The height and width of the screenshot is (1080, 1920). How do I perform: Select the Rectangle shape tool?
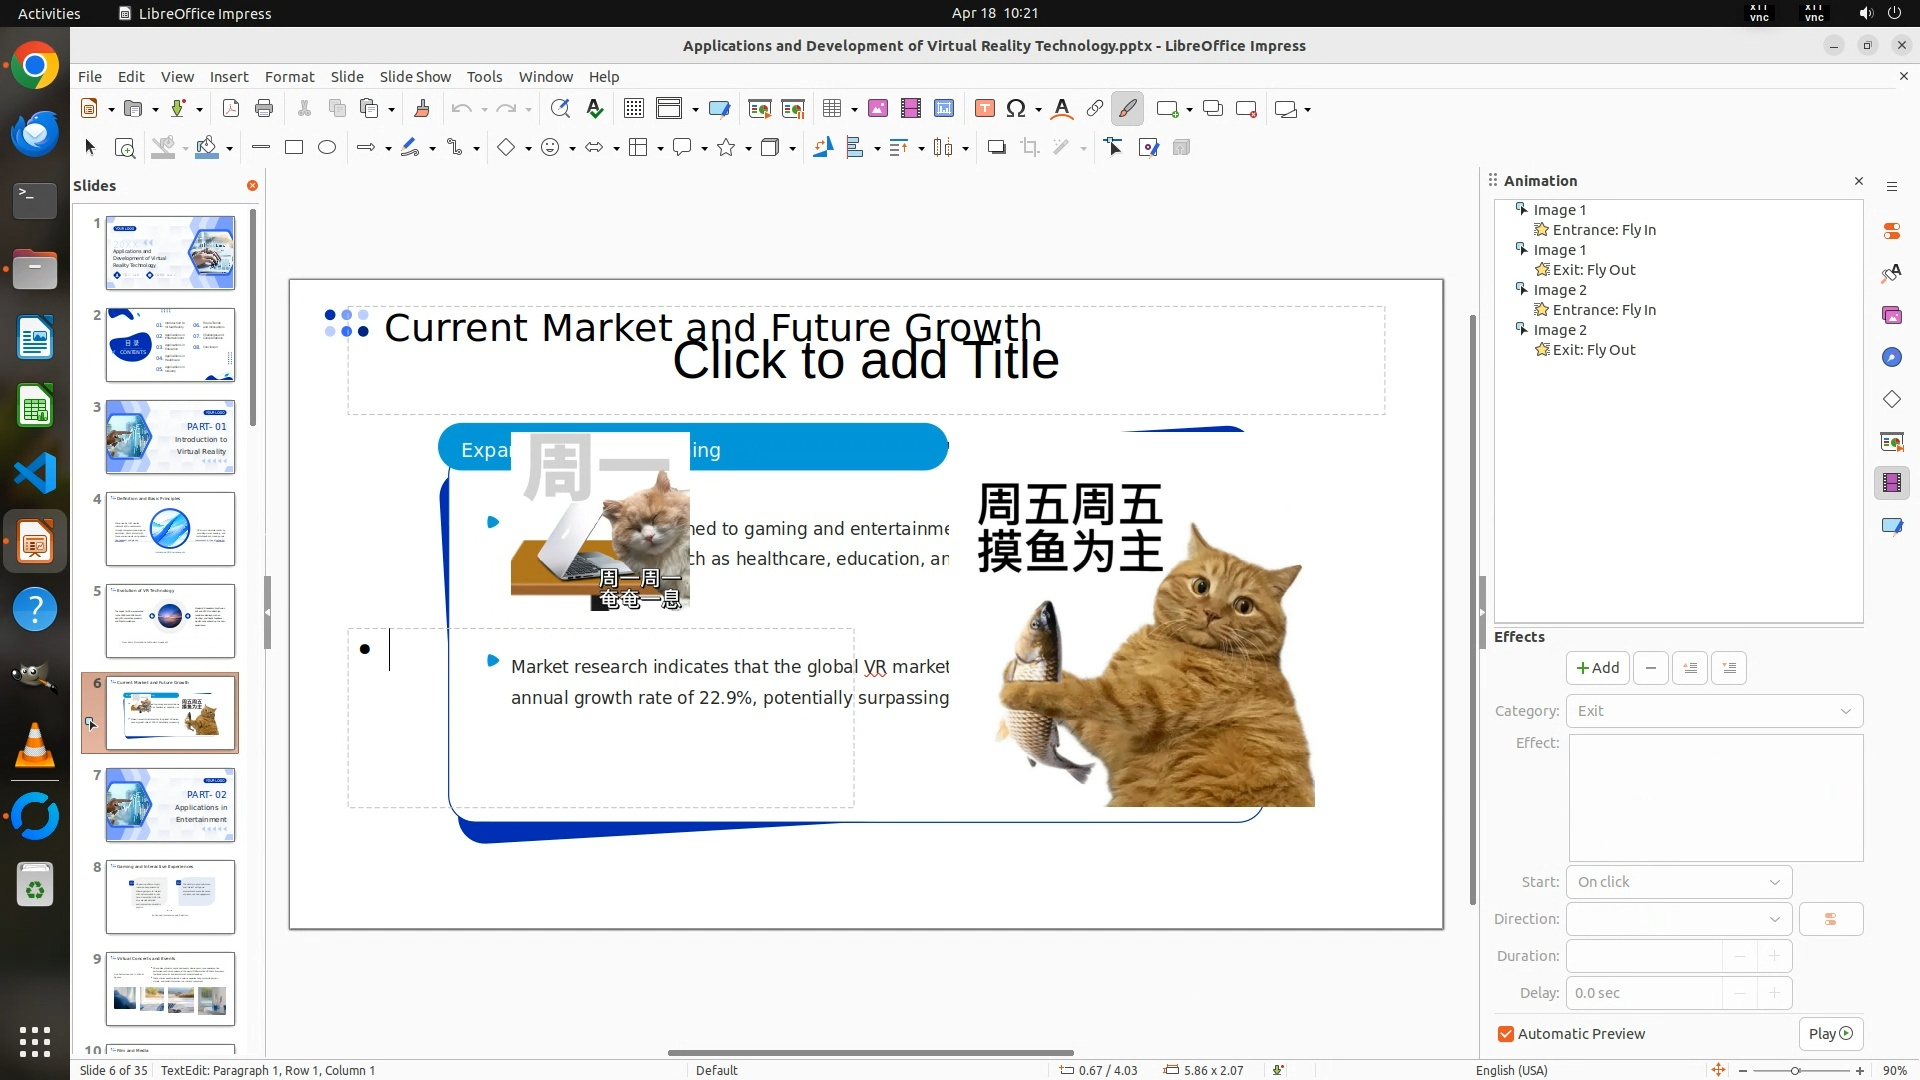click(294, 148)
